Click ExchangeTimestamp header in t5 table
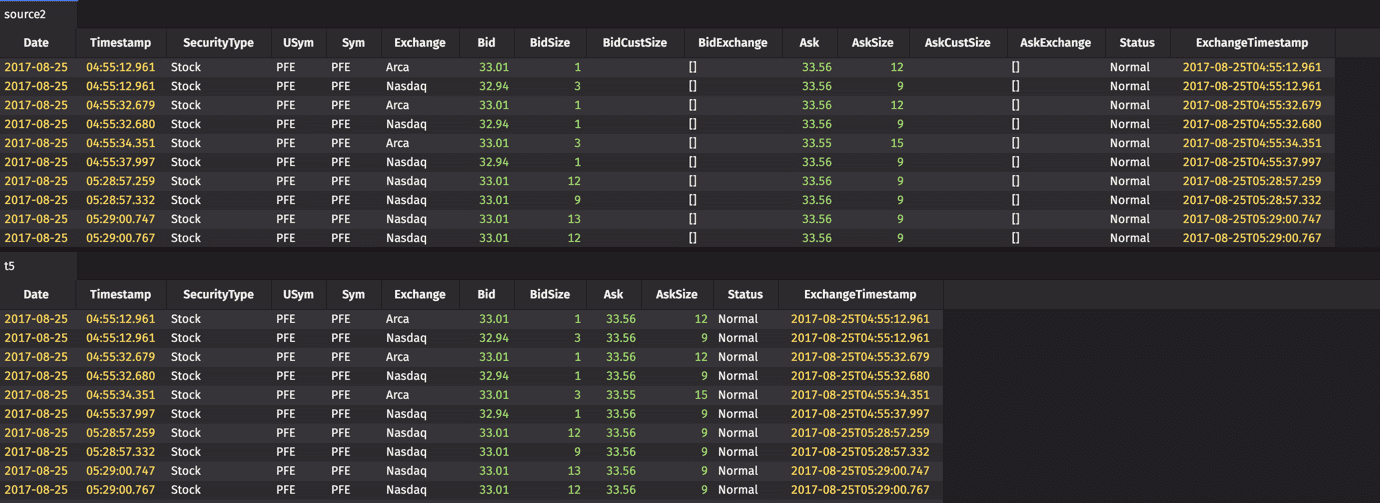The image size is (1380, 503). click(860, 295)
